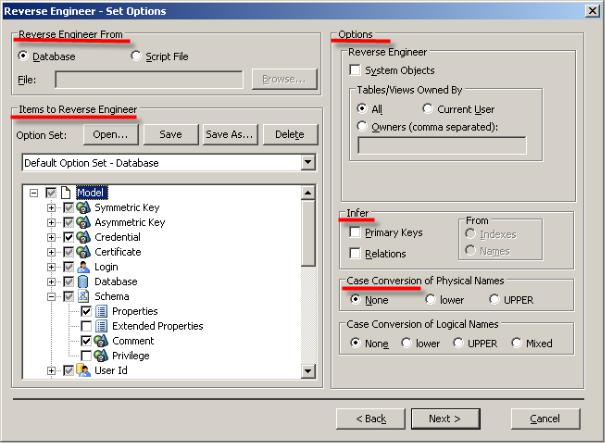
Task: Click the Owners text input field
Action: (442, 146)
